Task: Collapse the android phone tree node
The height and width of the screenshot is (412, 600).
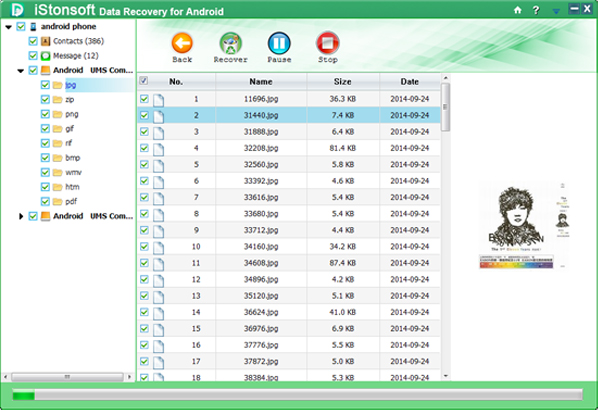Action: (x=8, y=27)
